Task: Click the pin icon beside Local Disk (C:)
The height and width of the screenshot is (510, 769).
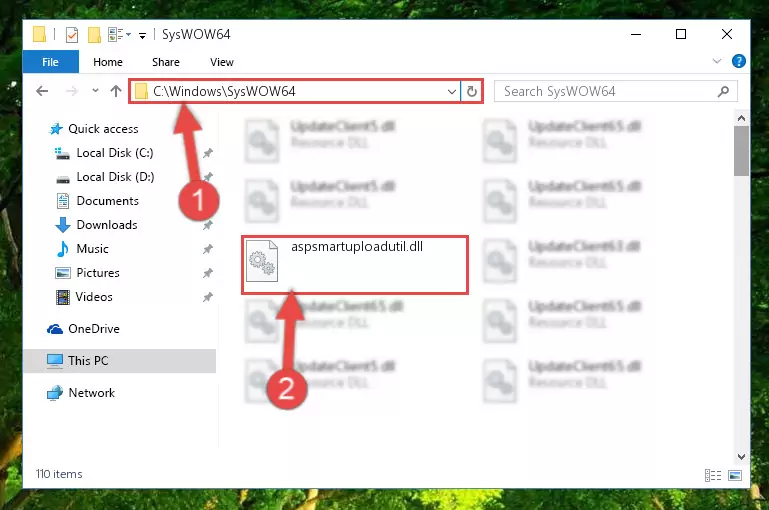Action: pos(208,153)
